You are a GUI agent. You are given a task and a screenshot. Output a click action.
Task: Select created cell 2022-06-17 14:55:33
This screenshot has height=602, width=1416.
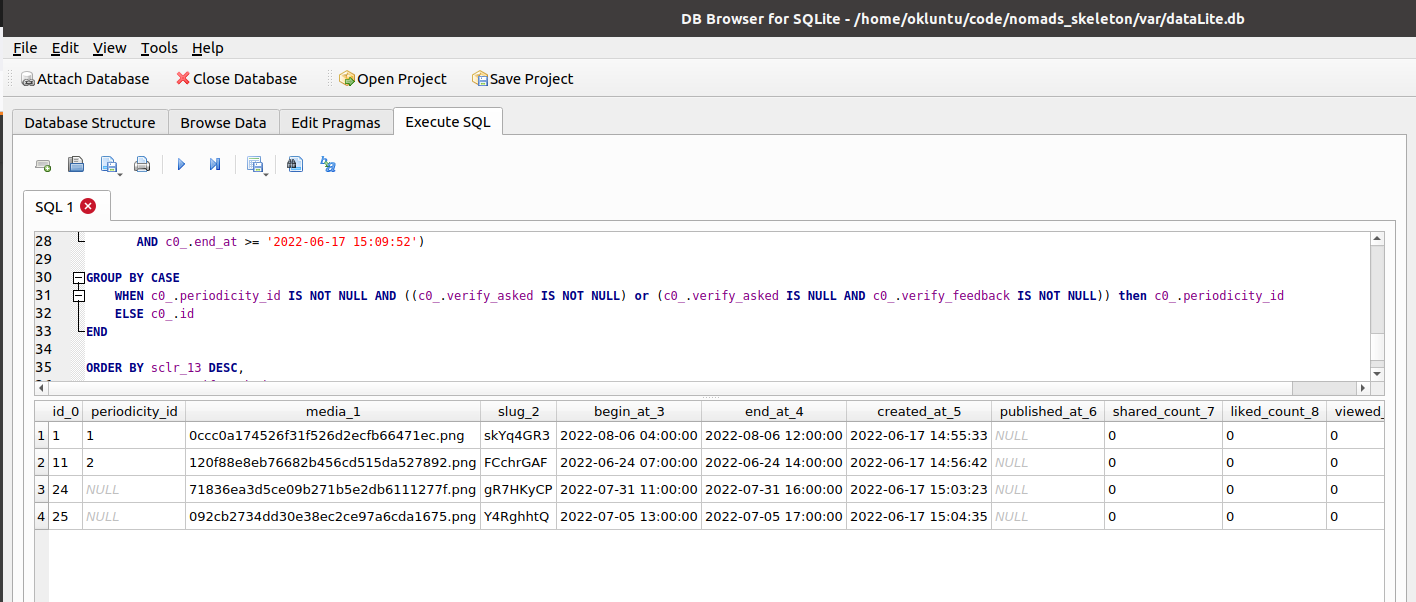click(x=919, y=436)
